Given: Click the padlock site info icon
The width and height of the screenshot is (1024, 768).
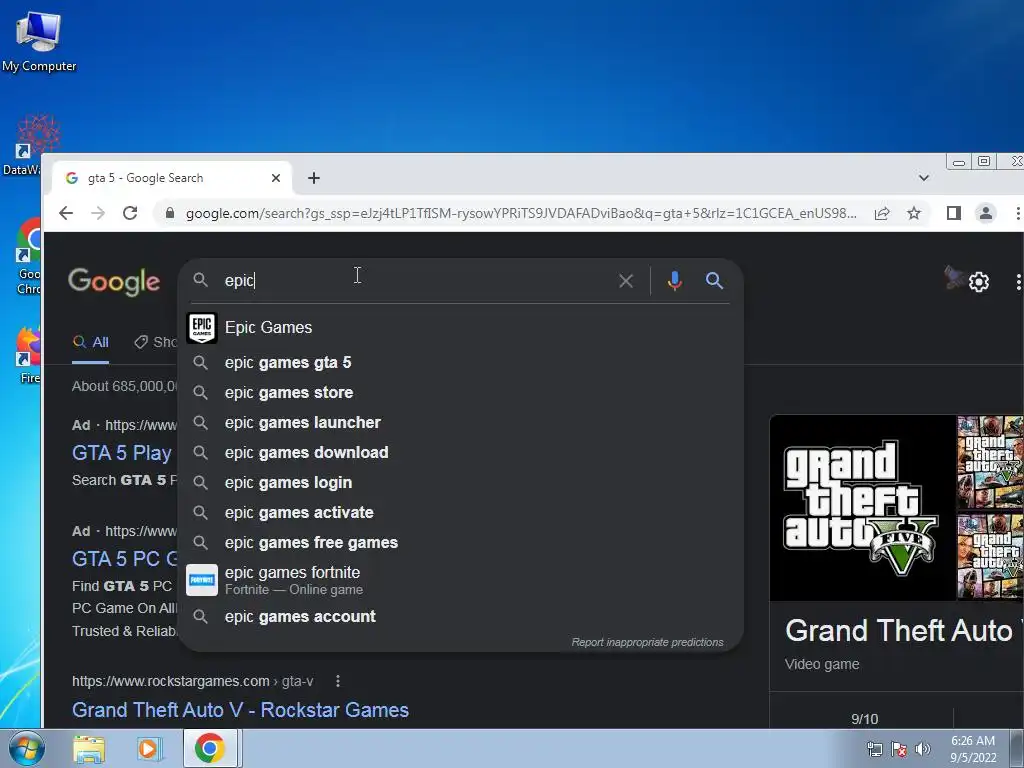Looking at the screenshot, I should click(x=170, y=213).
